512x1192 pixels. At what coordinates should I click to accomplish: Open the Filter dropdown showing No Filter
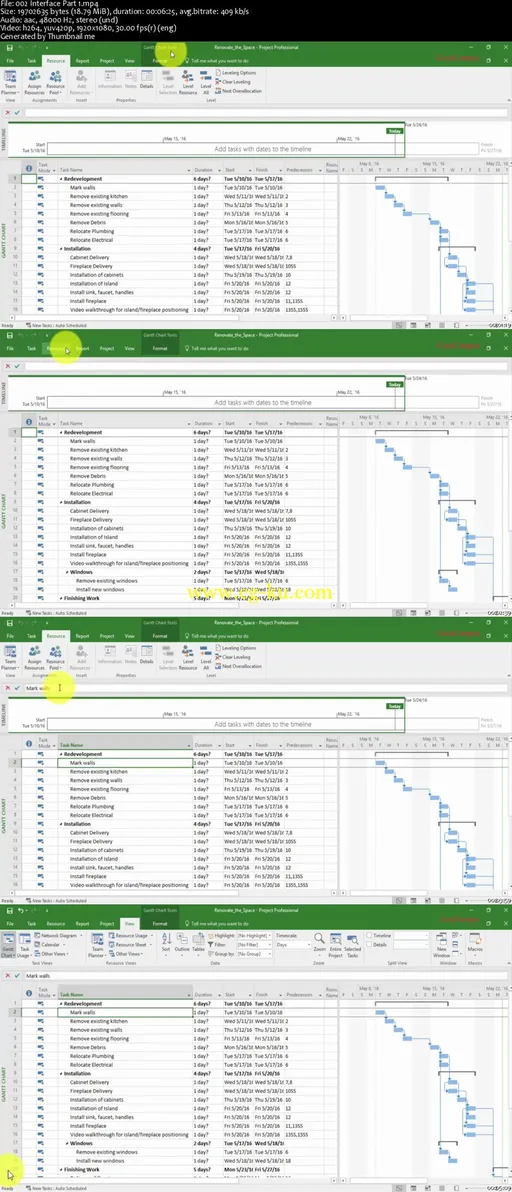pos(254,943)
